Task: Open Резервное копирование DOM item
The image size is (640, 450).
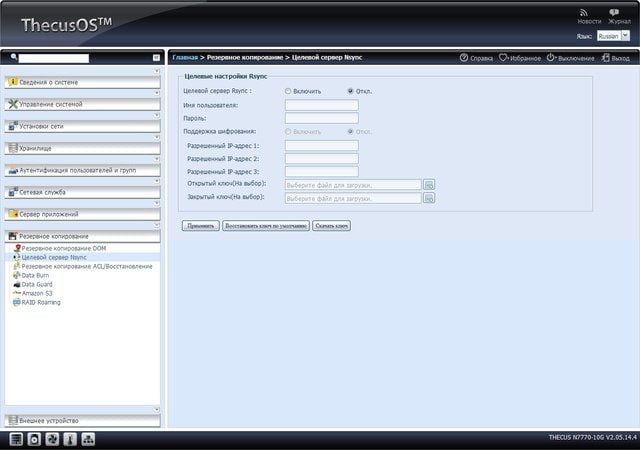Action: [63, 248]
